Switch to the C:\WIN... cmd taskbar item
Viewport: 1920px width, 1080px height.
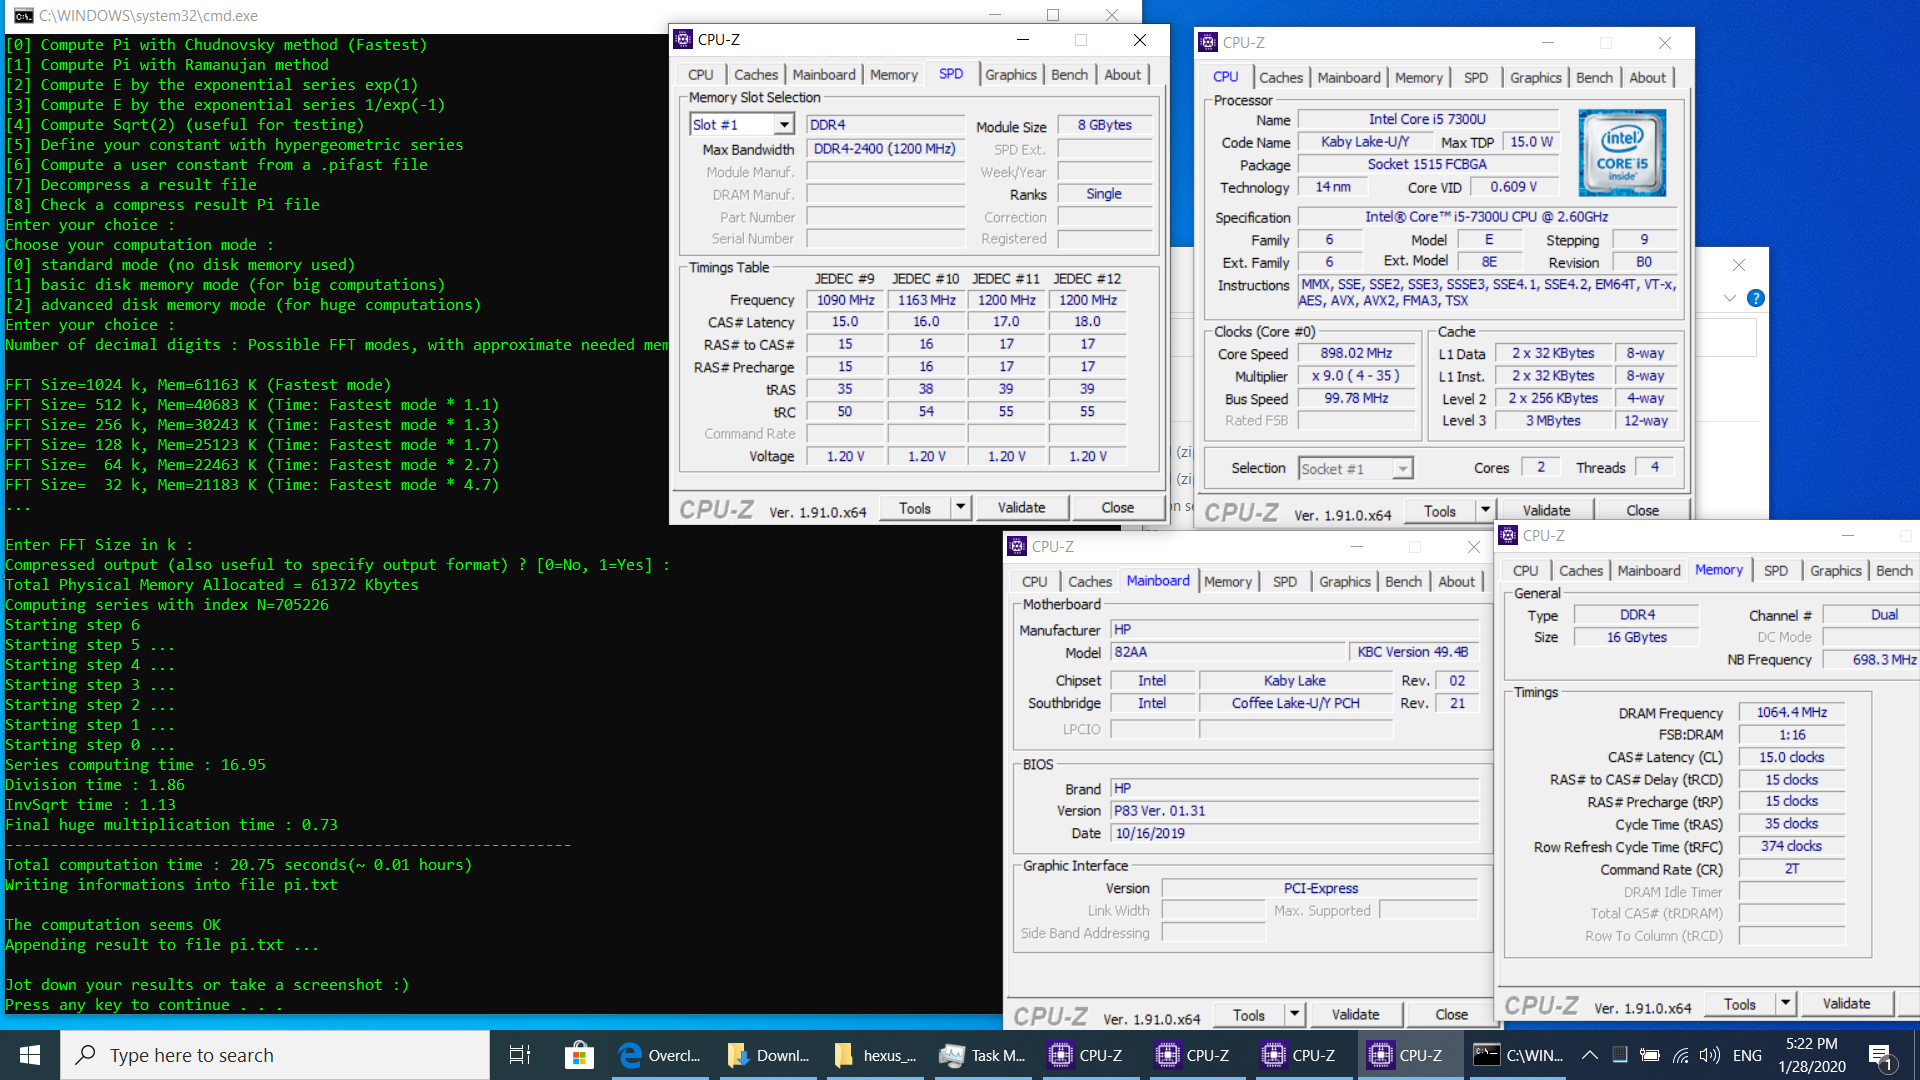click(x=1517, y=1055)
